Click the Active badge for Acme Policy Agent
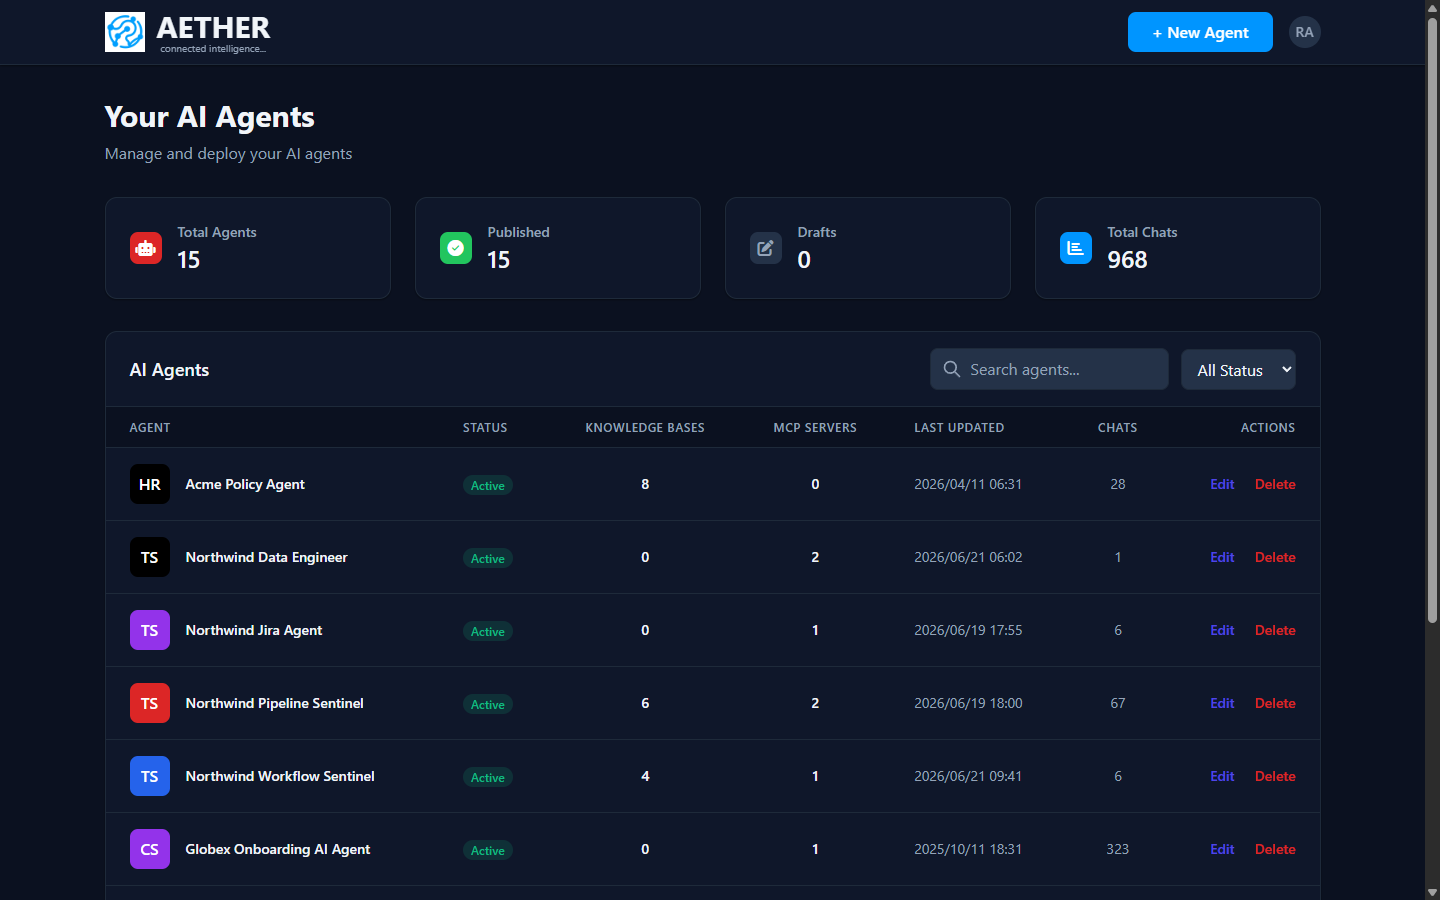 coord(488,485)
